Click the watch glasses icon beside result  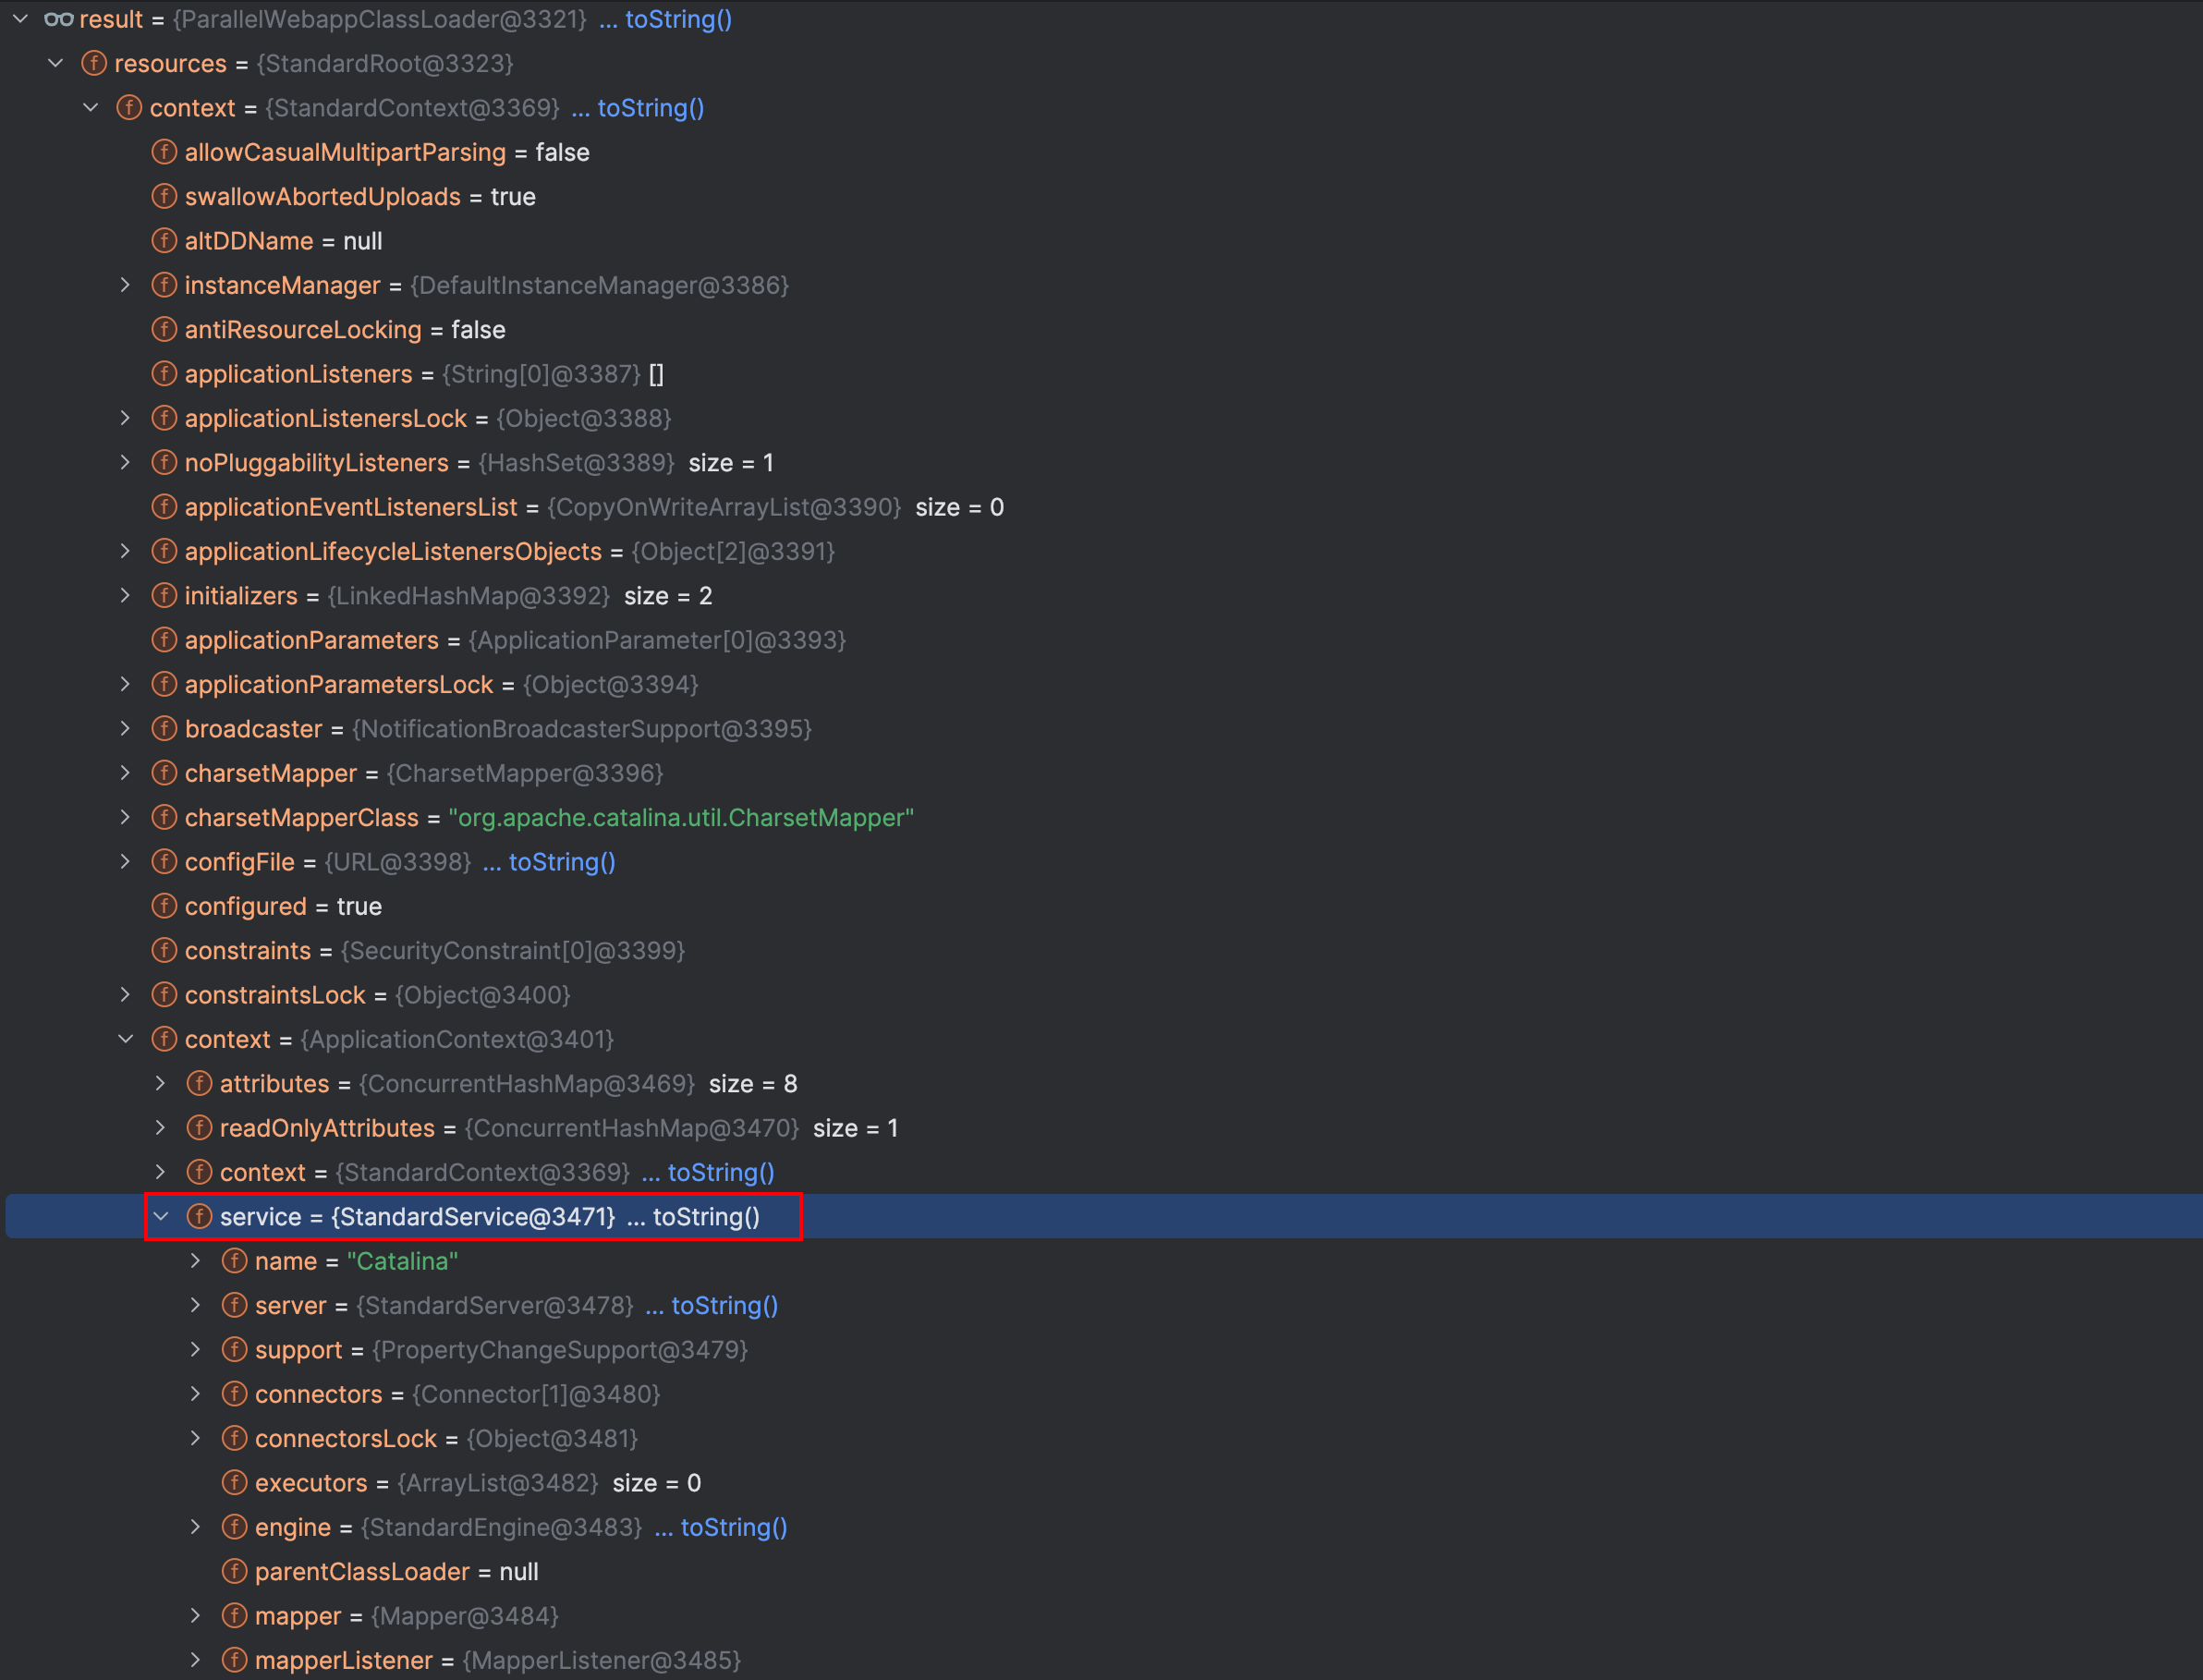pyautogui.click(x=58, y=19)
